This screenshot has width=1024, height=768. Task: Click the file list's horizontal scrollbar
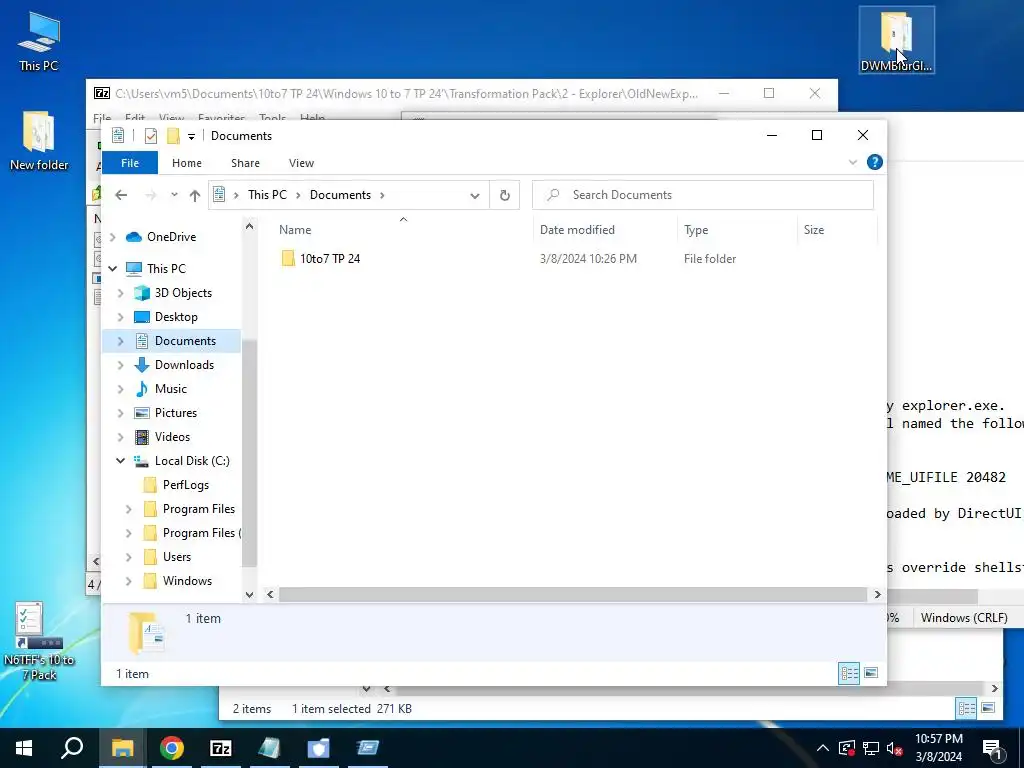tap(572, 594)
